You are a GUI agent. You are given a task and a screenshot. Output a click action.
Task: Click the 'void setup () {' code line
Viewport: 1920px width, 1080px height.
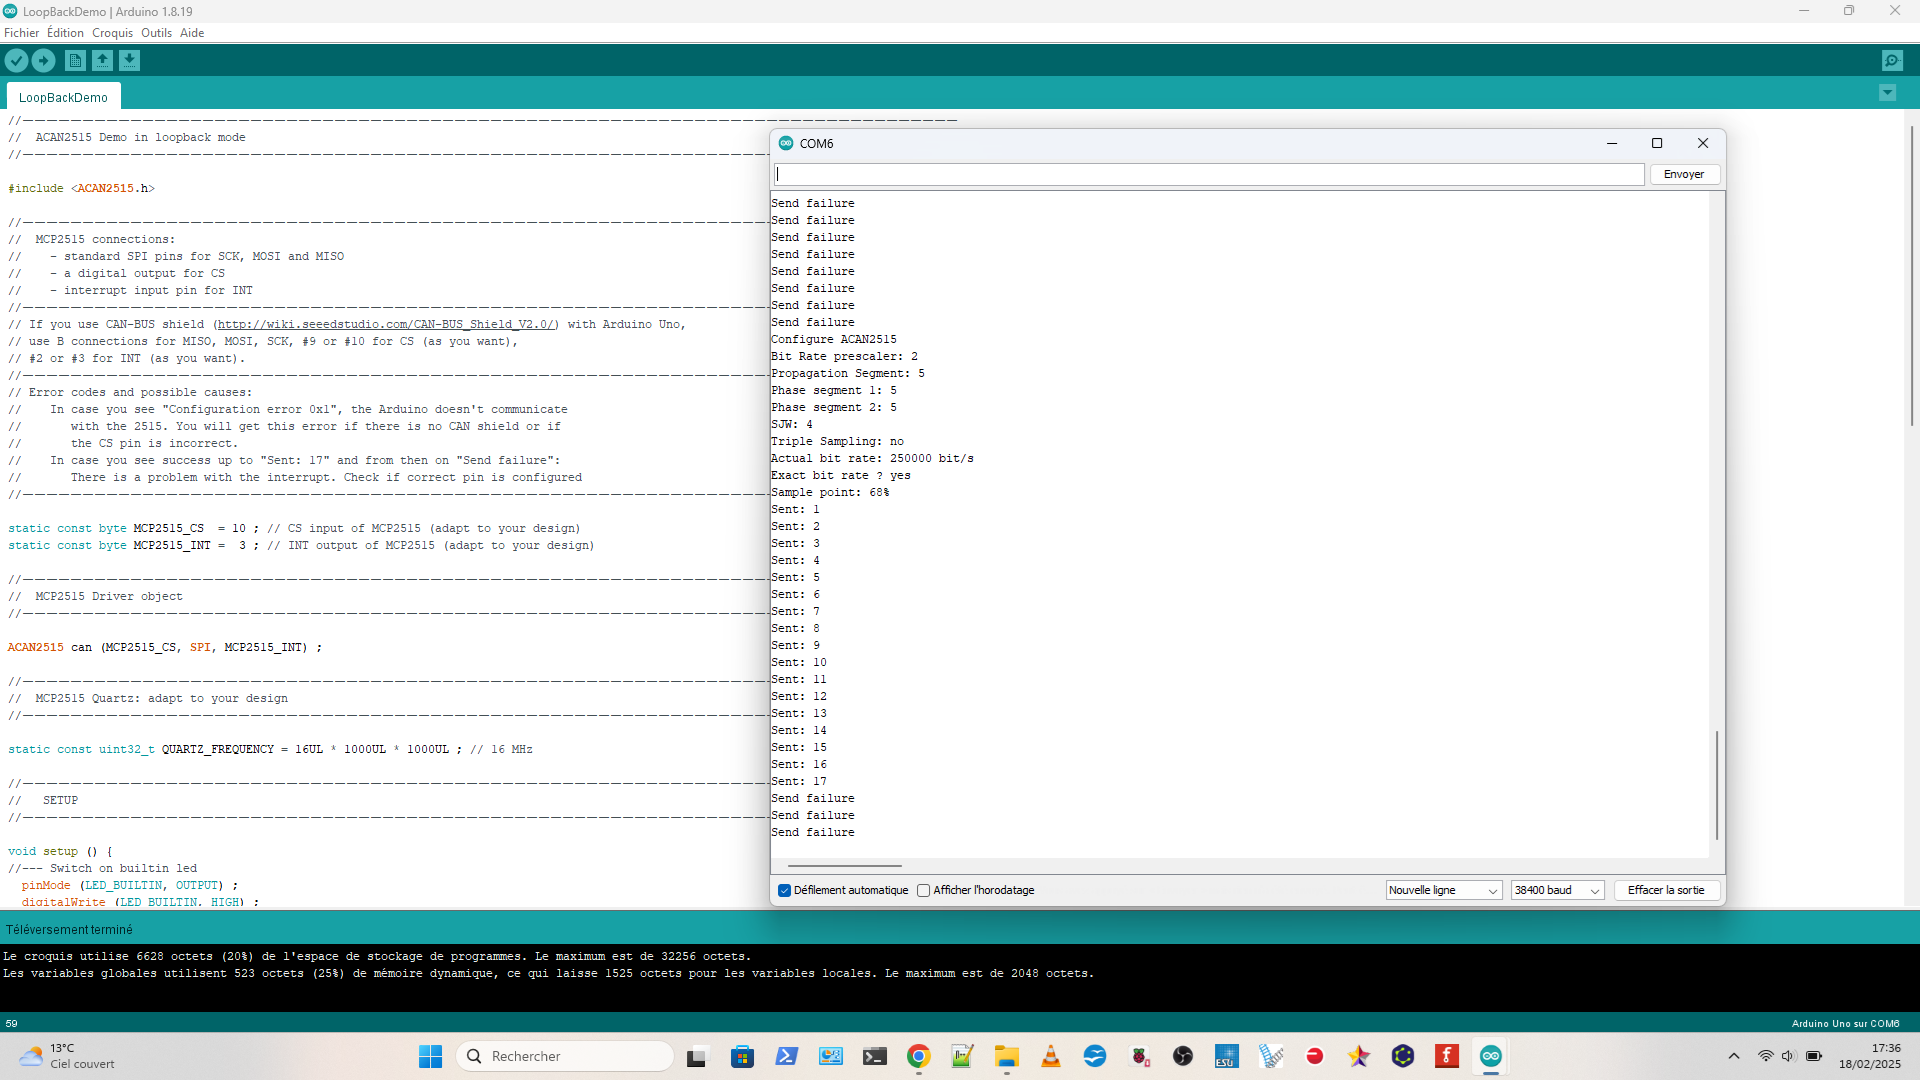coord(60,851)
